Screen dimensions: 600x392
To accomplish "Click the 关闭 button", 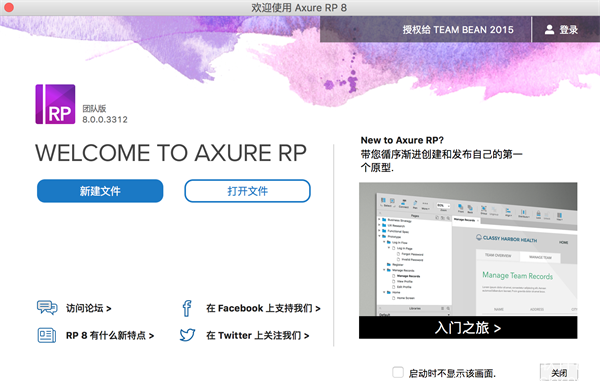I will tap(559, 372).
